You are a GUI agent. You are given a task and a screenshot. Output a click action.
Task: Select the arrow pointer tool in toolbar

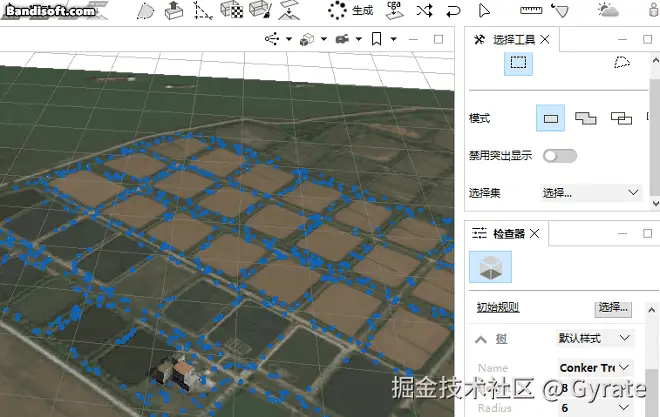click(x=484, y=11)
